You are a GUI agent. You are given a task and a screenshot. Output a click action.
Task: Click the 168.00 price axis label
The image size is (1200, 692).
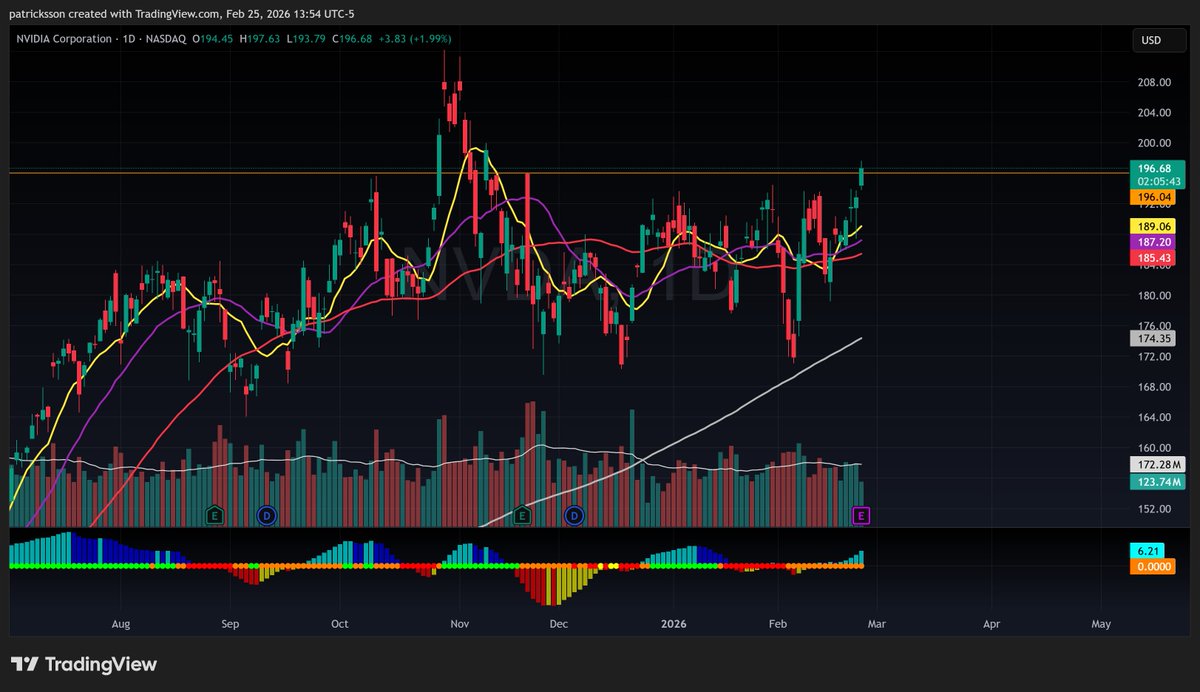point(1154,387)
